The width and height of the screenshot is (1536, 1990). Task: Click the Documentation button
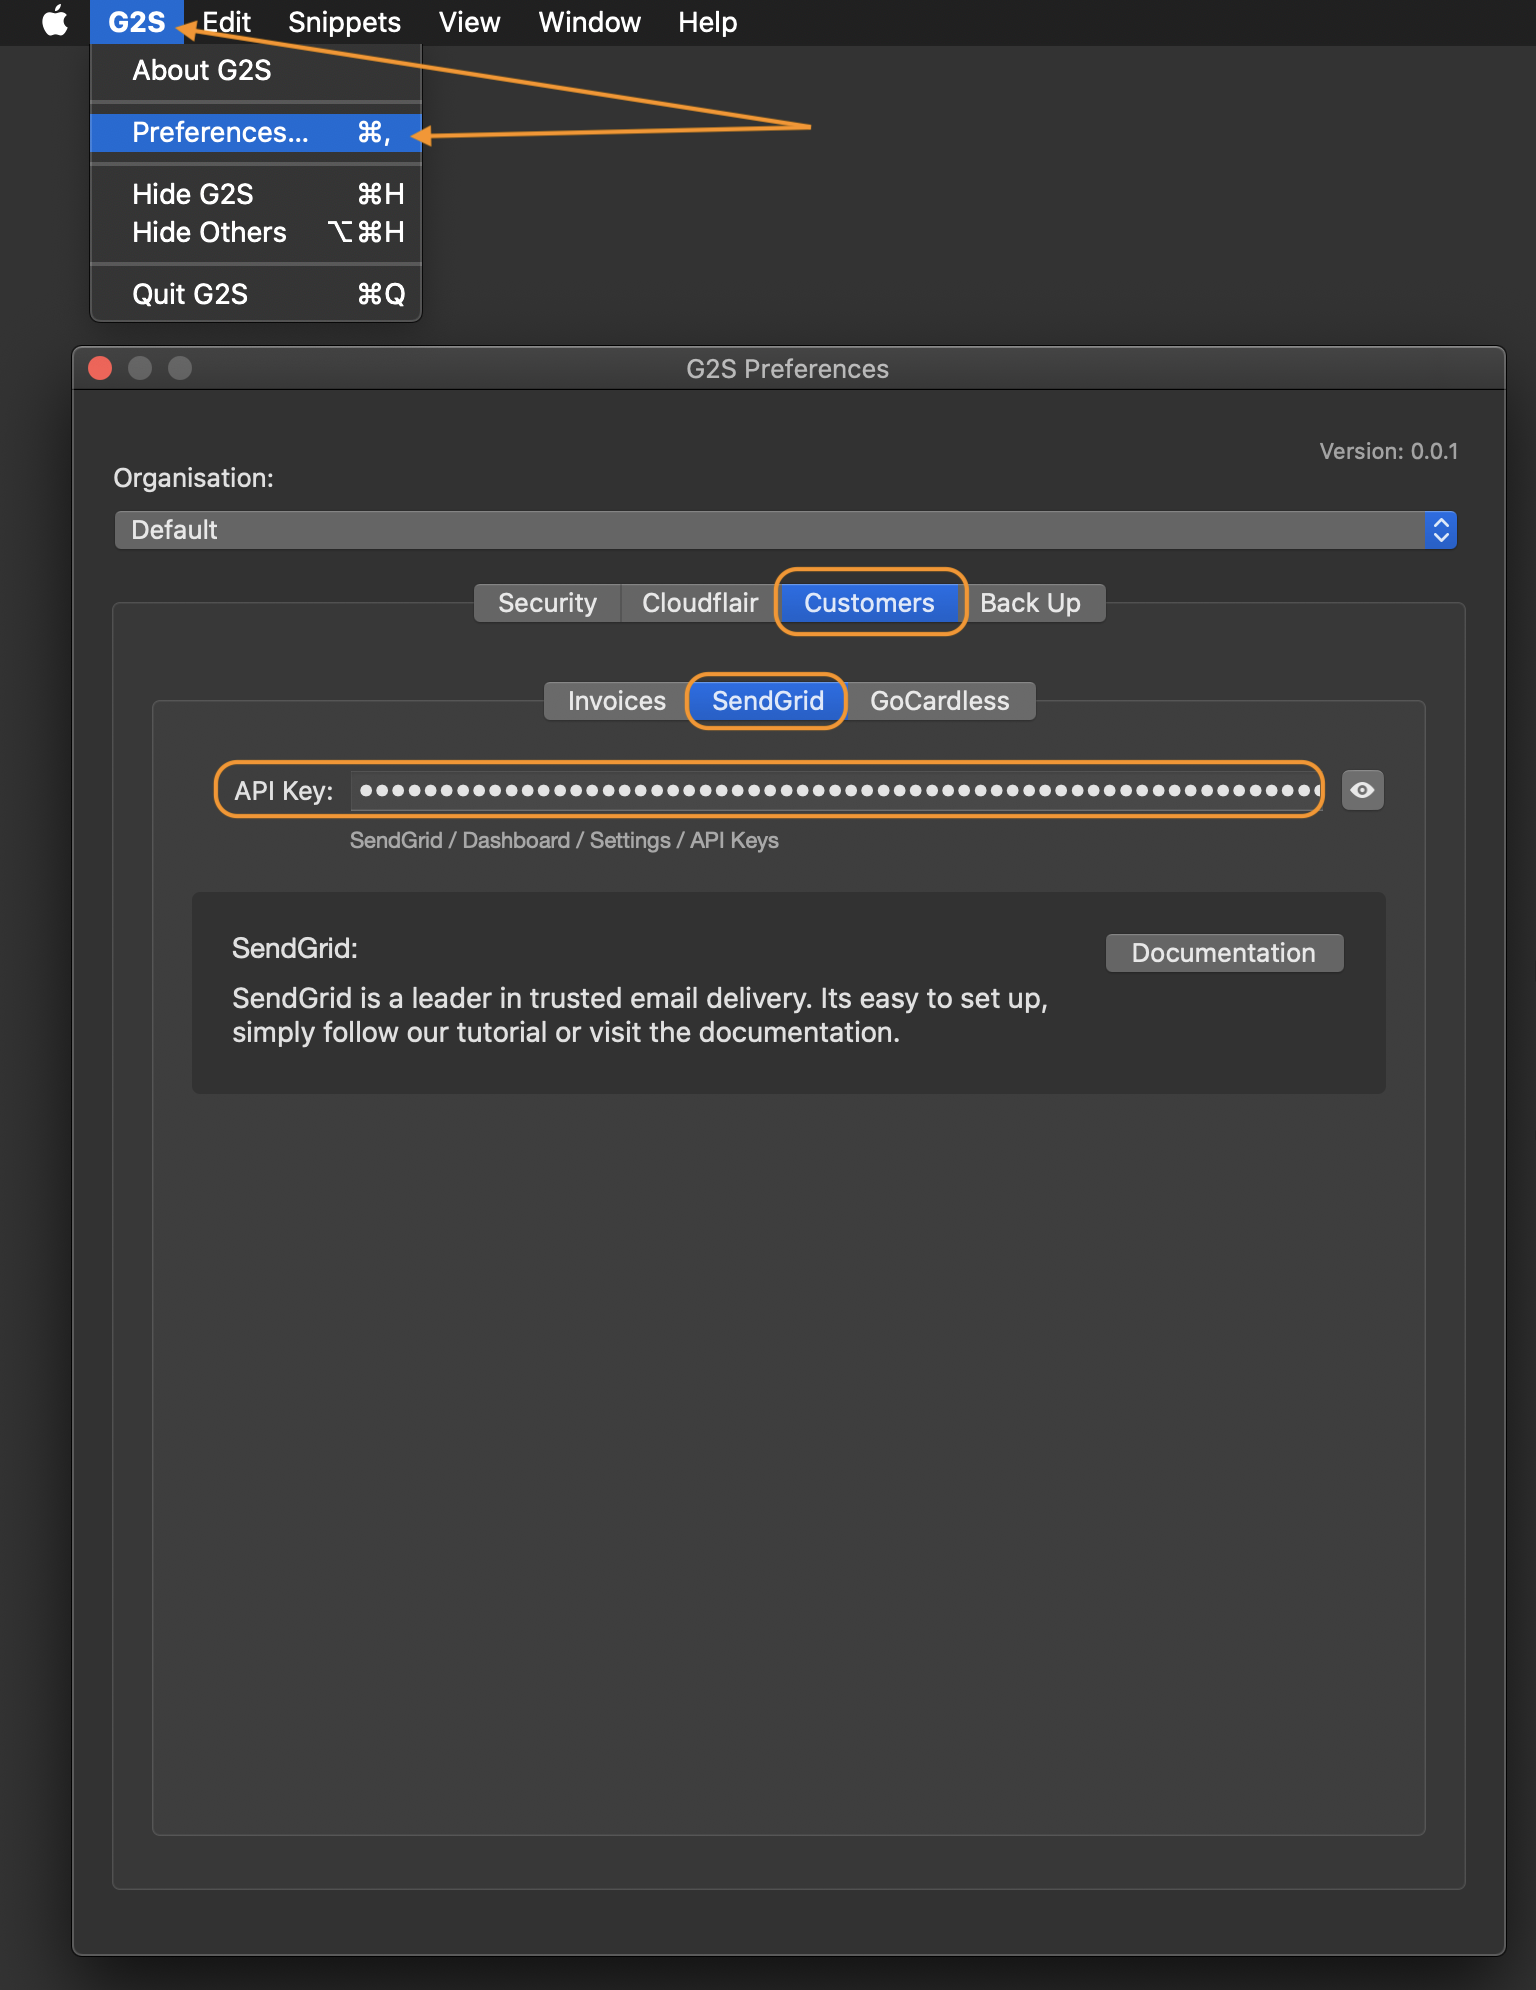(x=1224, y=953)
